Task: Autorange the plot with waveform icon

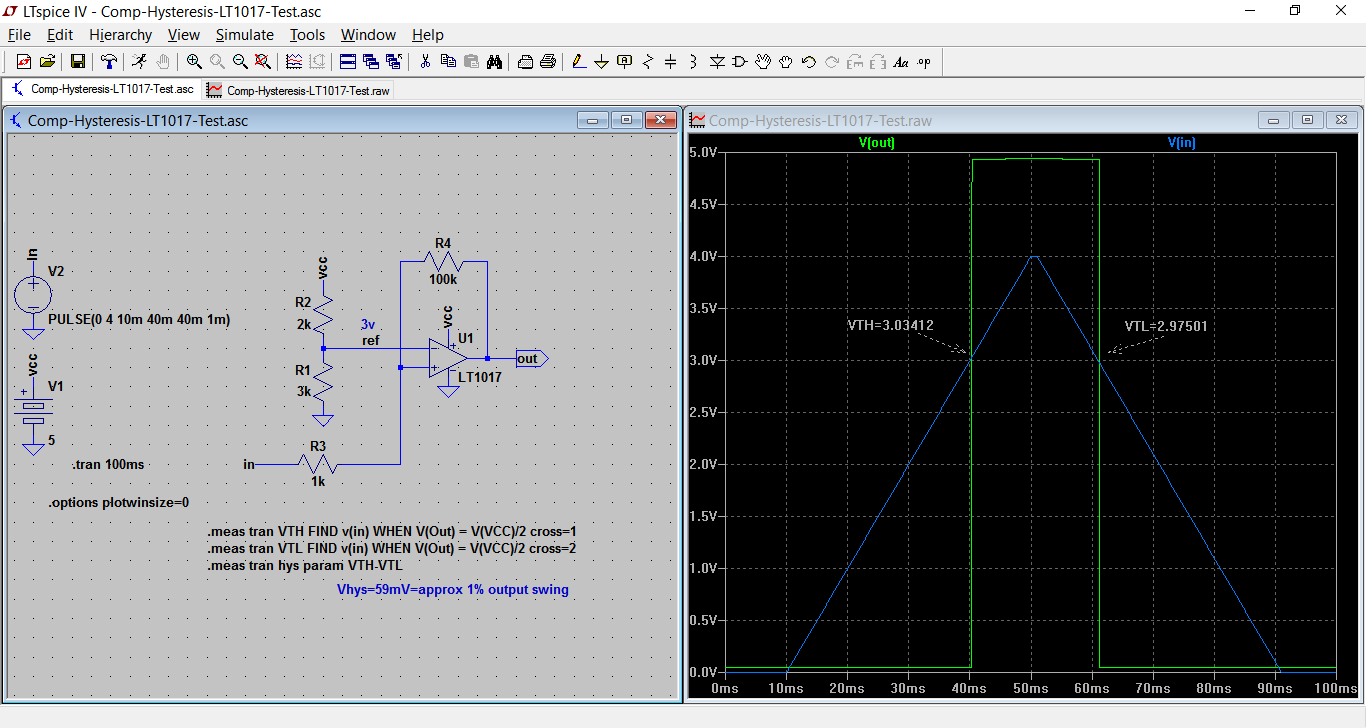Action: pyautogui.click(x=294, y=62)
